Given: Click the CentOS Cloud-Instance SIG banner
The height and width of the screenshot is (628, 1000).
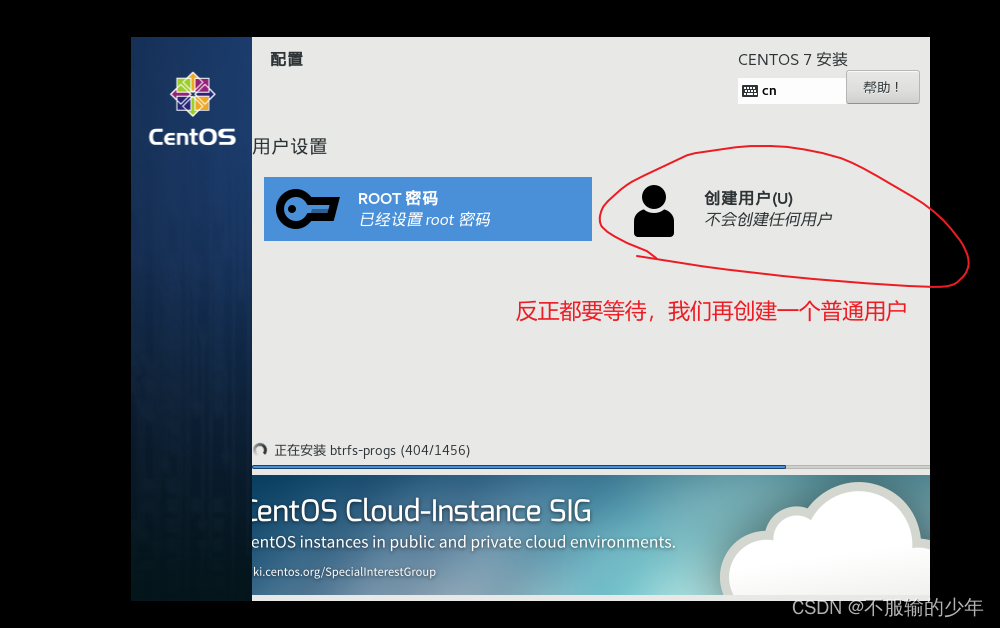Looking at the screenshot, I should pyautogui.click(x=591, y=535).
